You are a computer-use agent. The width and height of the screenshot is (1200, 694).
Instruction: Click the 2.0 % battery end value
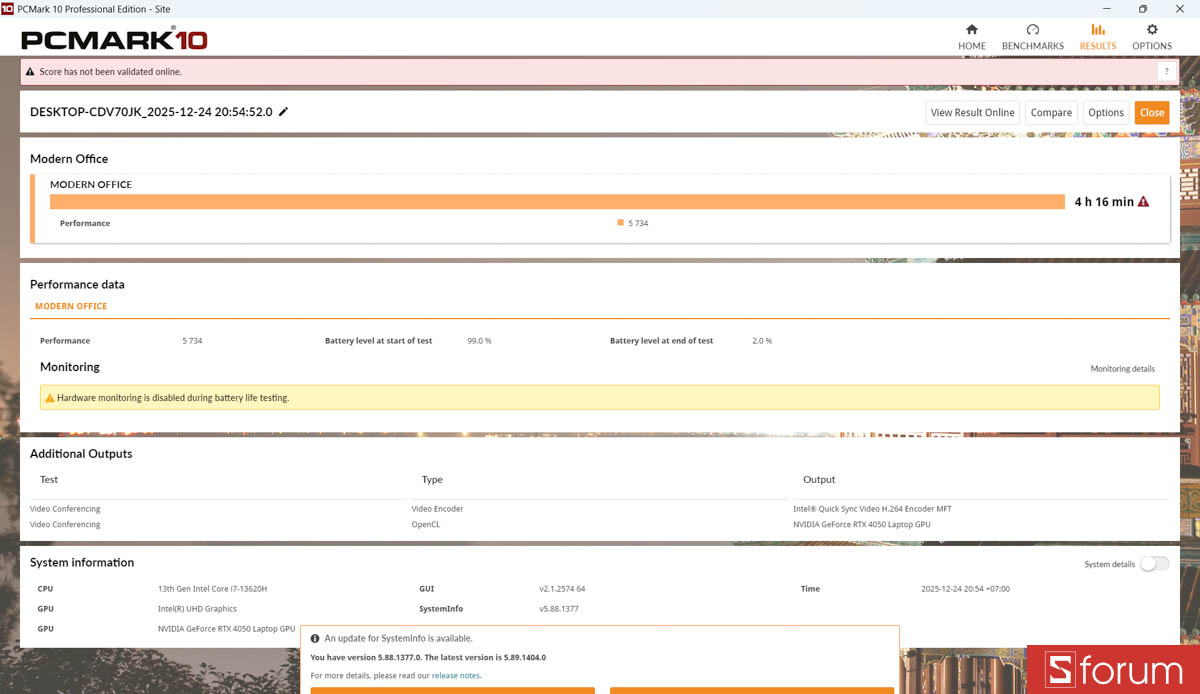tap(762, 341)
